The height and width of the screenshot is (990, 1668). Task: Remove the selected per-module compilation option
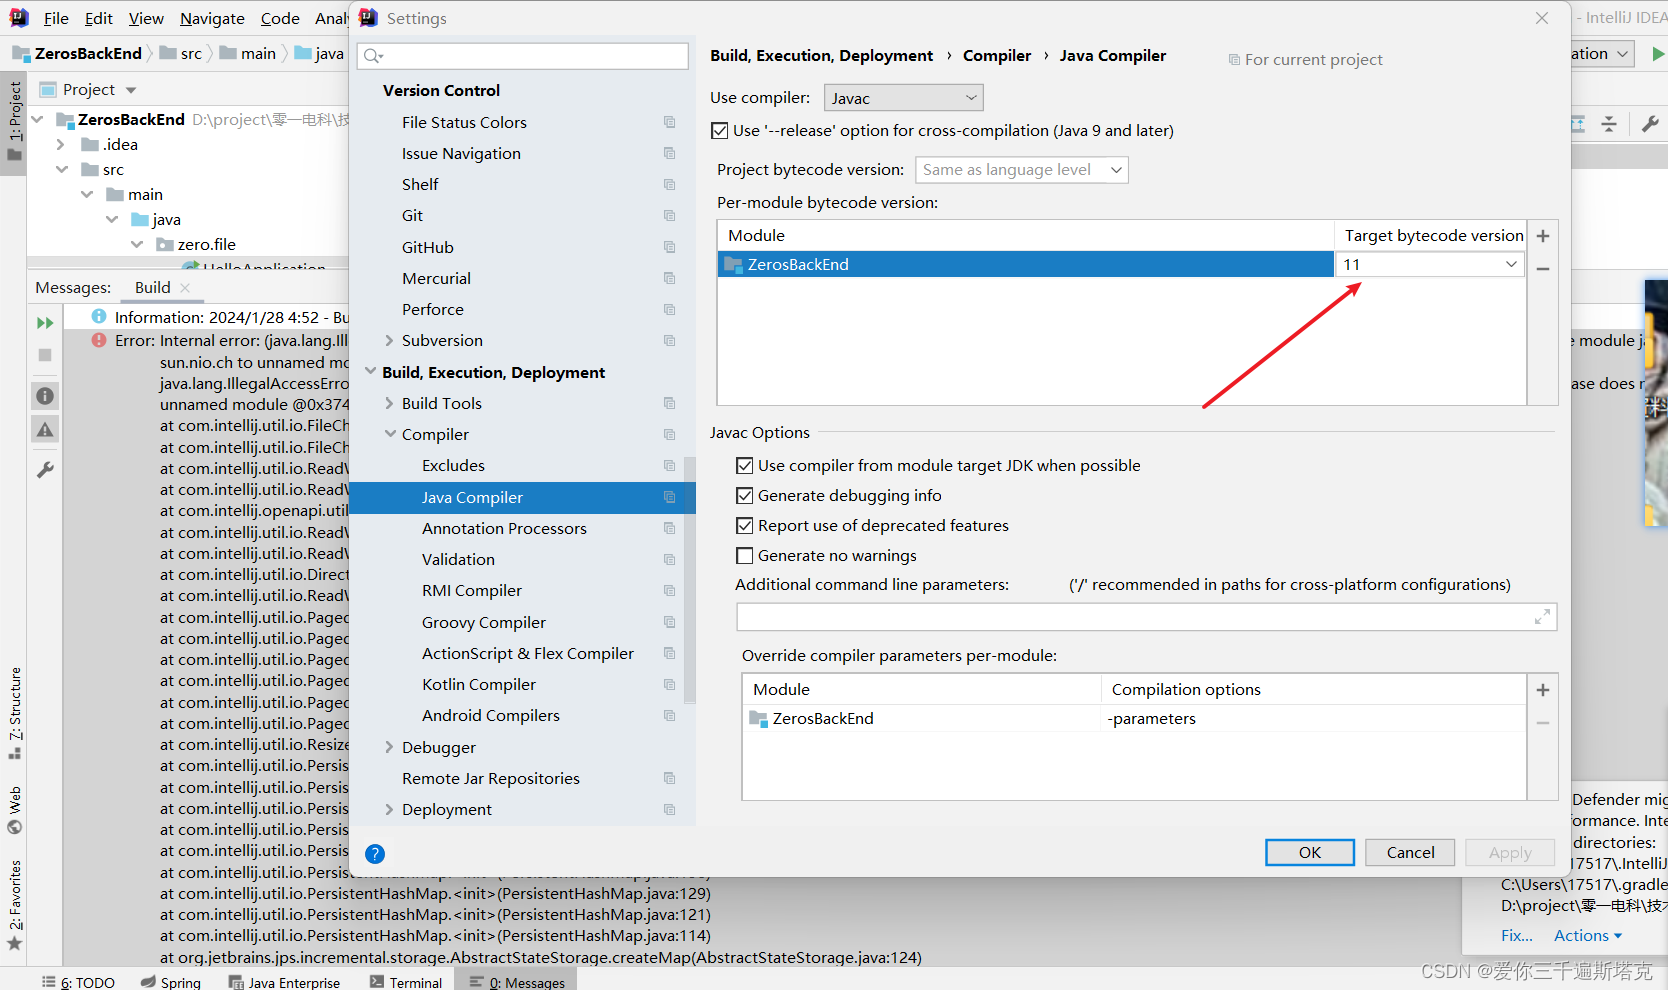click(x=1542, y=722)
